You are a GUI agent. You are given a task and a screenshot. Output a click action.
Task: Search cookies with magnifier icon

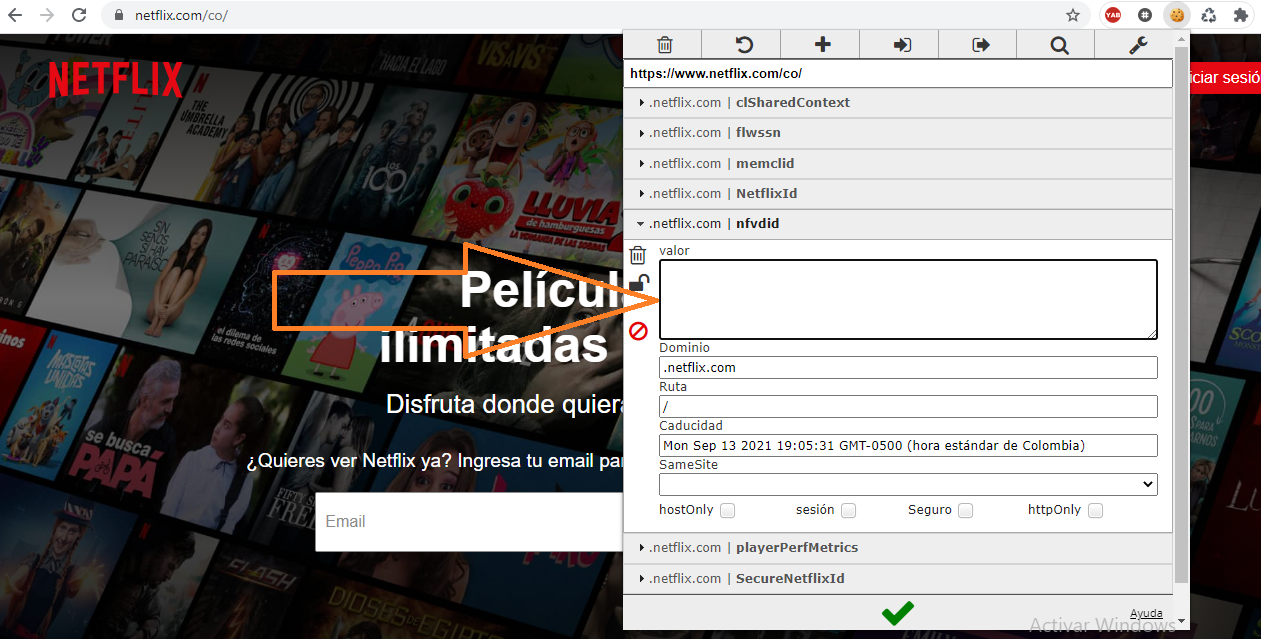[x=1059, y=45]
